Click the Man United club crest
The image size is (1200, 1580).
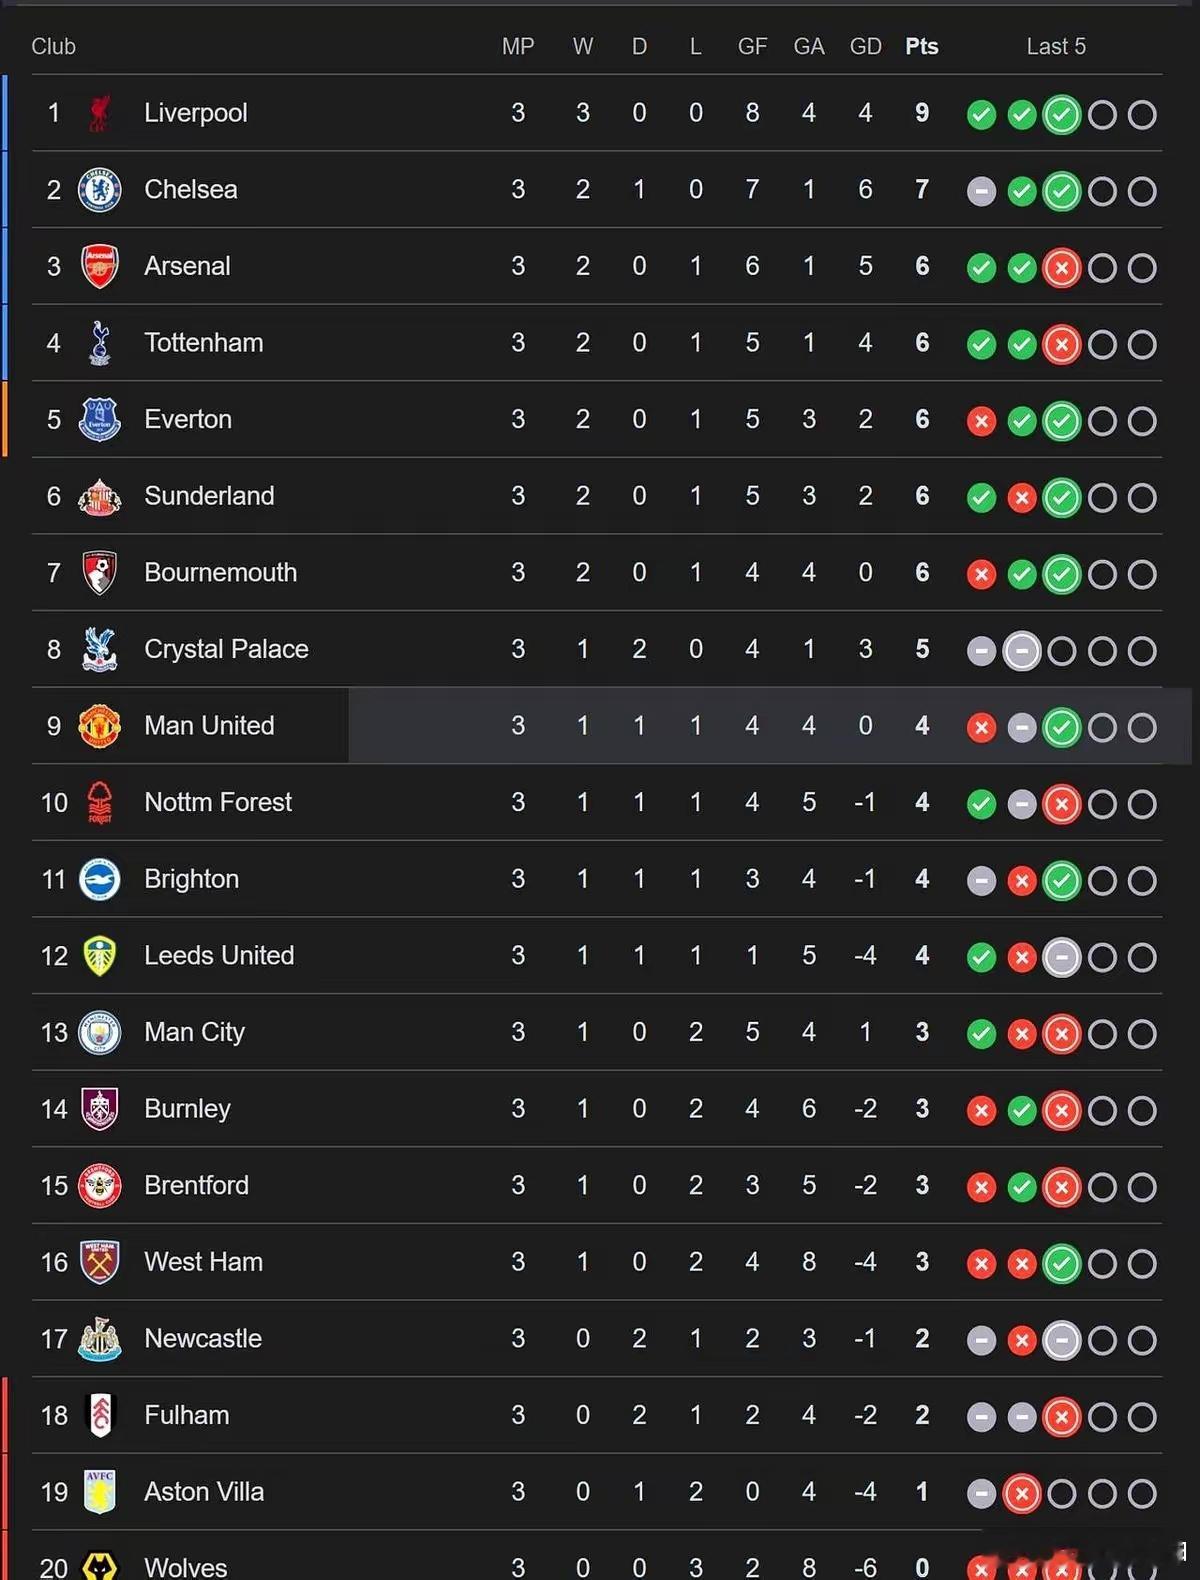tap(99, 726)
